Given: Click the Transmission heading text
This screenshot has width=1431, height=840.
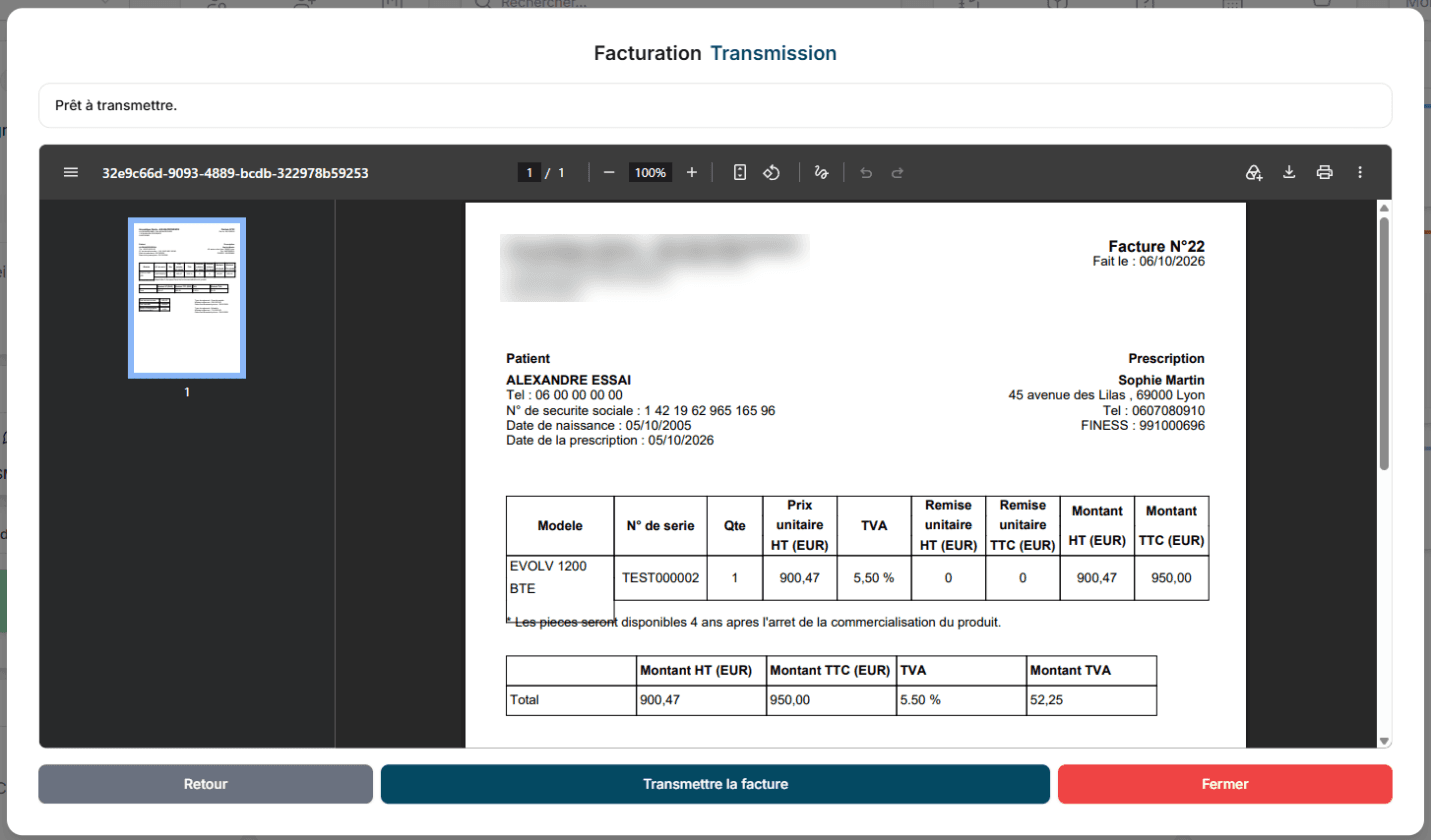Looking at the screenshot, I should point(773,53).
